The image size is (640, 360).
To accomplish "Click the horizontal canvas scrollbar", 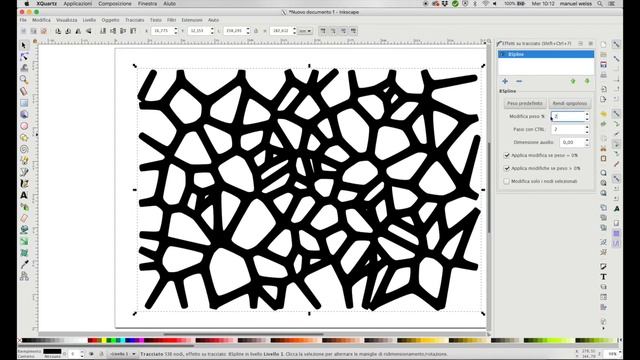I will (243, 334).
